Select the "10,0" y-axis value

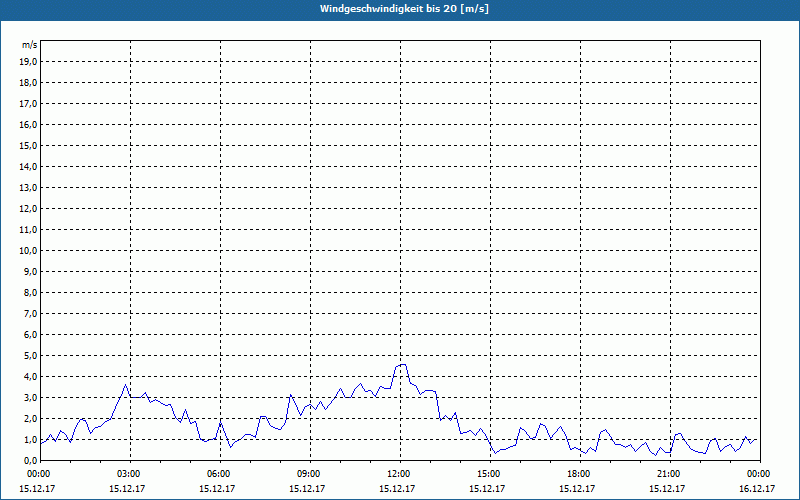pyautogui.click(x=28, y=251)
